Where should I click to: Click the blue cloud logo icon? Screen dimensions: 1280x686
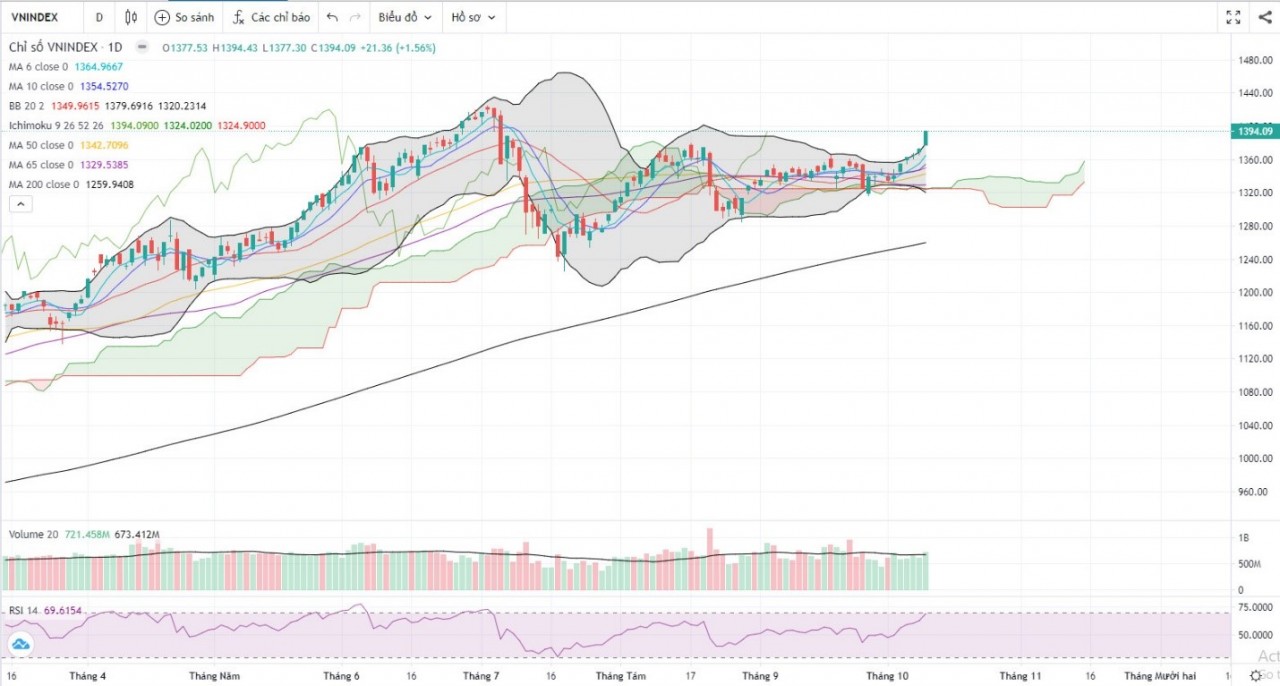(19, 645)
